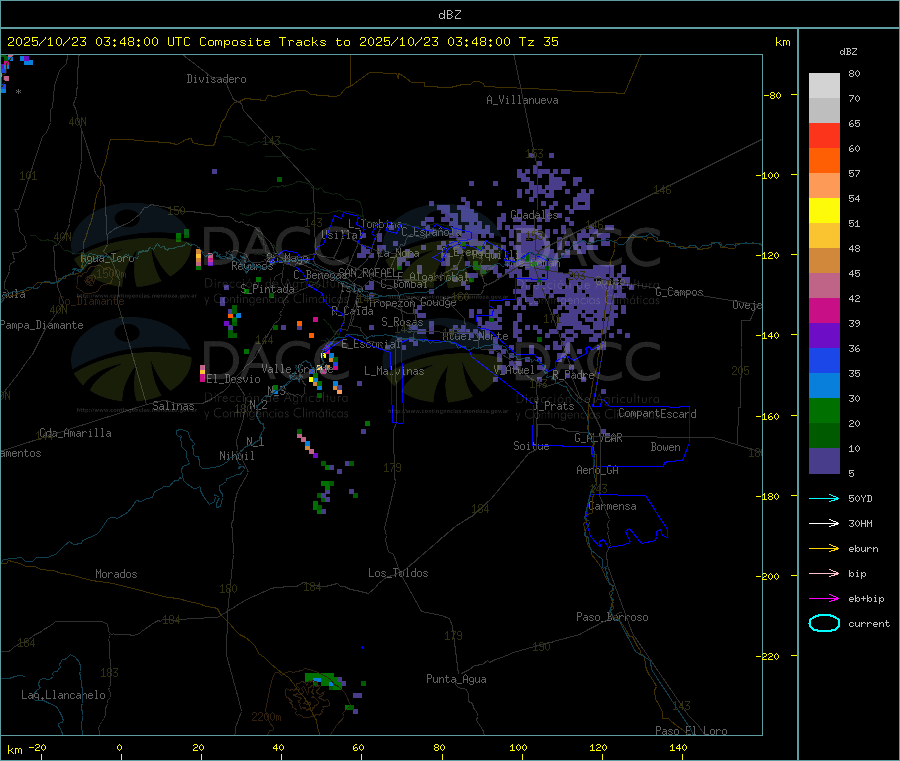Click the Paso_El_Loro map label
This screenshot has height=761, width=900.
coord(691,731)
